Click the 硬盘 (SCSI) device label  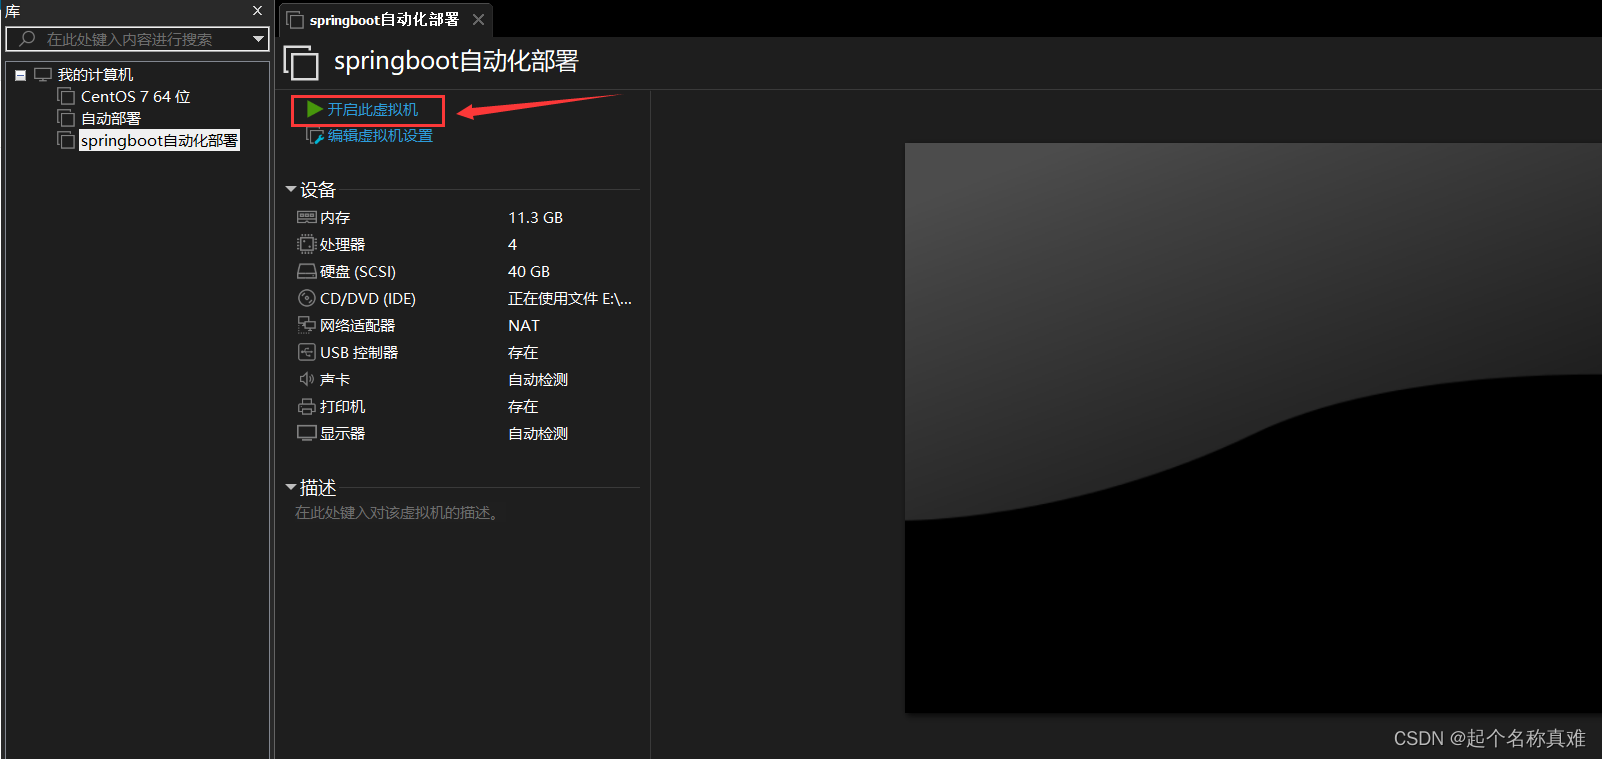pos(358,271)
